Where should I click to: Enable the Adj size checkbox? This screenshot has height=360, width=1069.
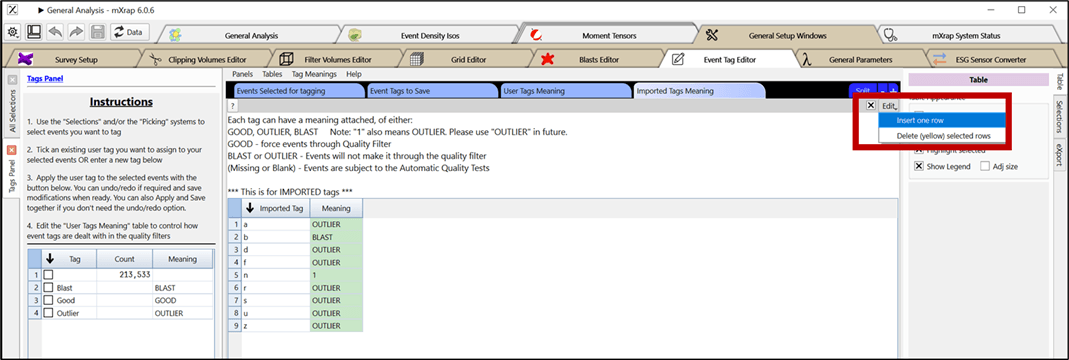point(984,166)
